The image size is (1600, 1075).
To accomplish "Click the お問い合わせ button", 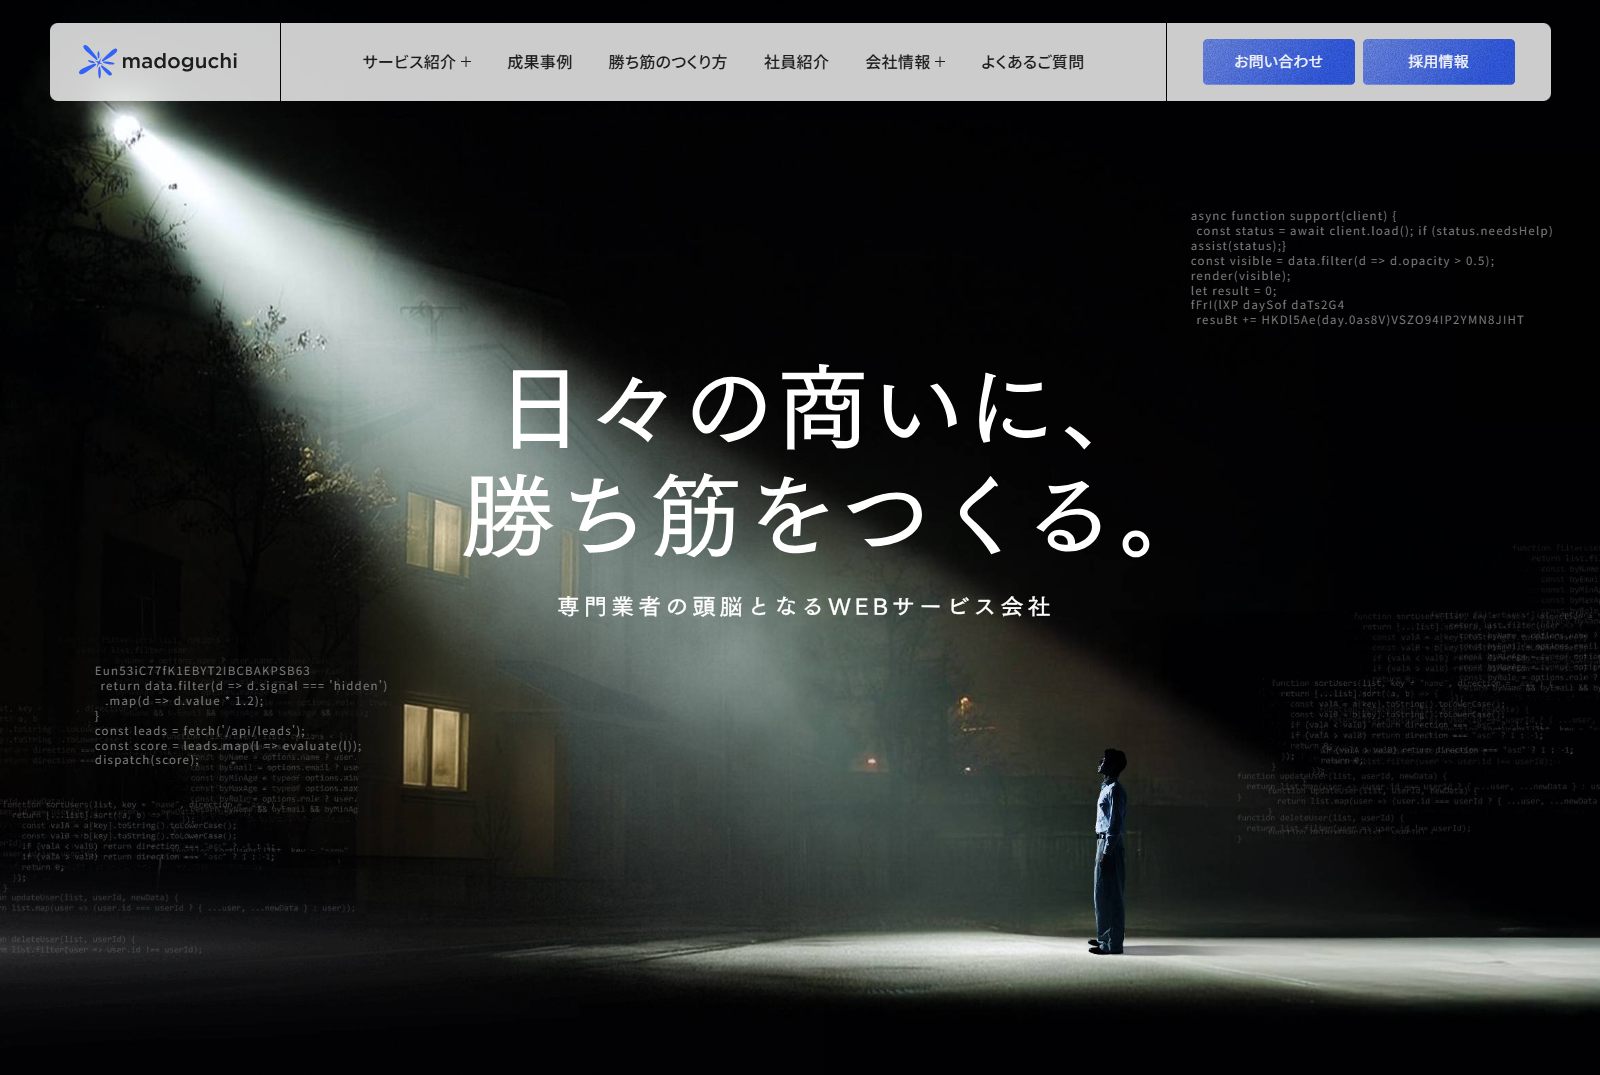I will click(1279, 61).
